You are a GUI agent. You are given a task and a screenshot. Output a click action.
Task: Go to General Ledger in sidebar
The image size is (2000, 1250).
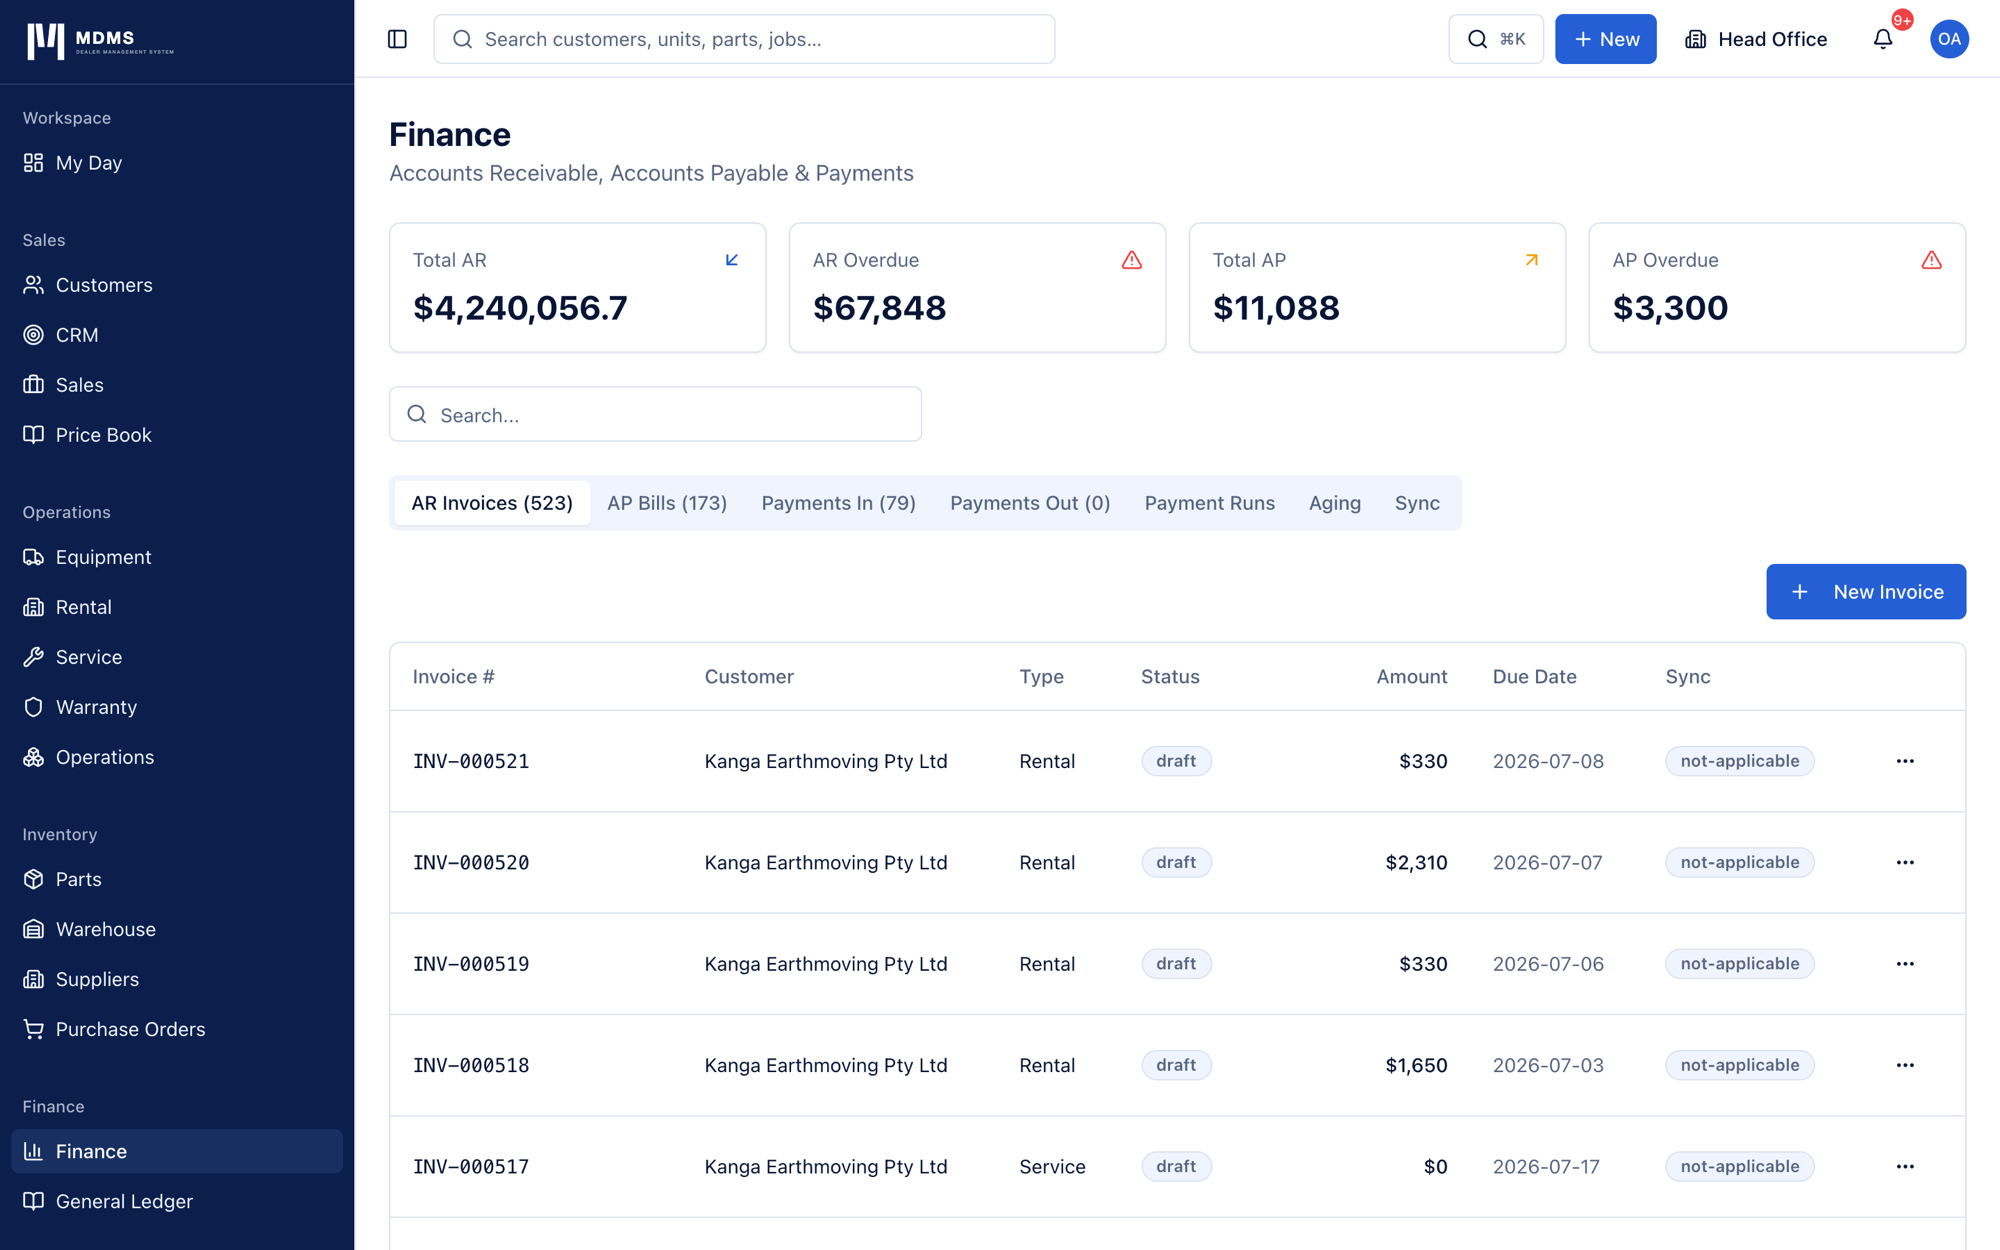(x=177, y=1201)
